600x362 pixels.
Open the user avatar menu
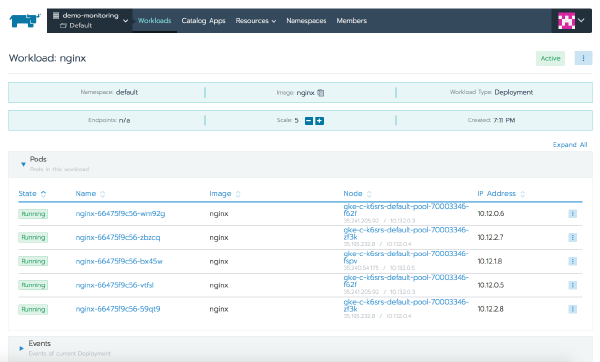(571, 21)
